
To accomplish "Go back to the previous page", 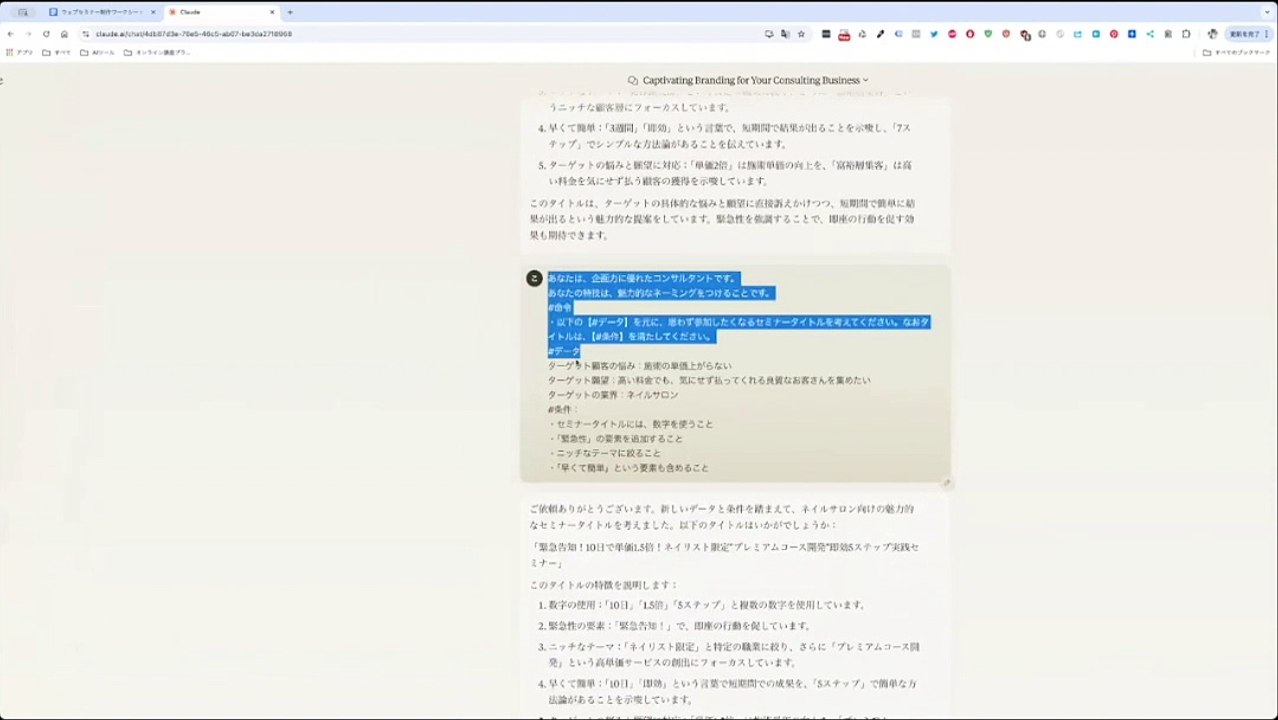I will 10,34.
